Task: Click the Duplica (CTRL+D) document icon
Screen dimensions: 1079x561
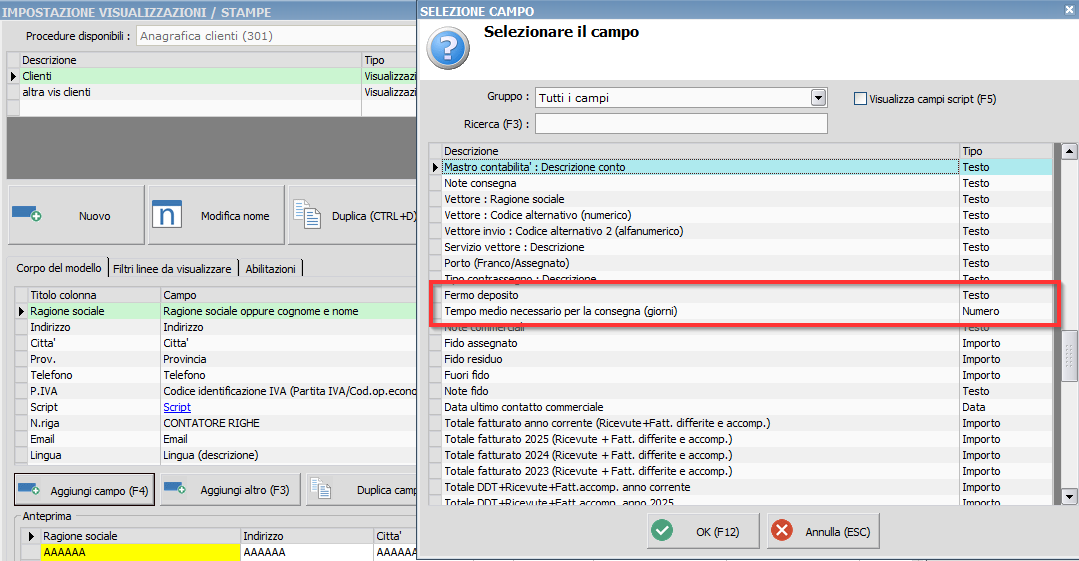Action: click(x=307, y=214)
